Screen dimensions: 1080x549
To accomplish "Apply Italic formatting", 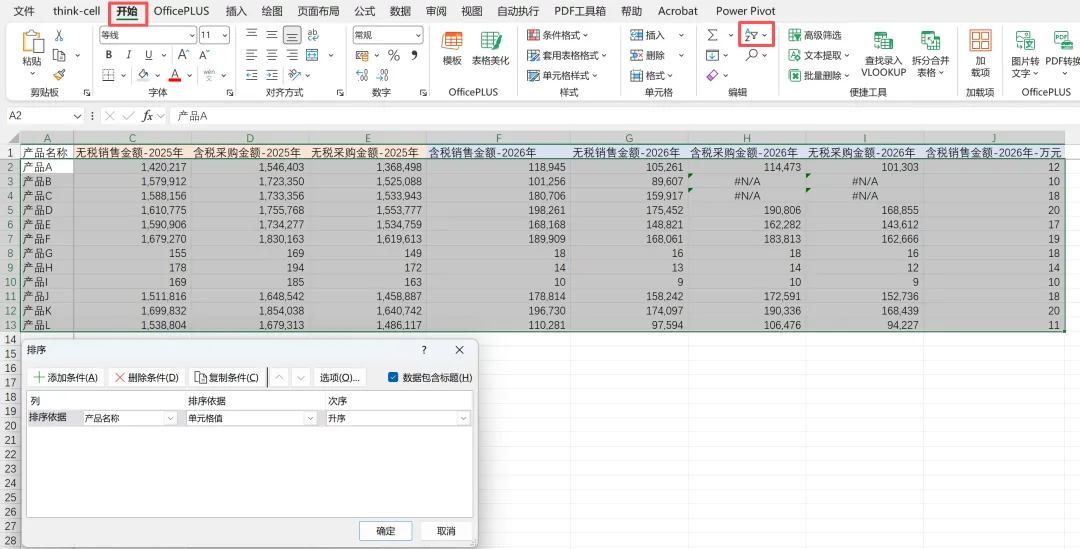I will [x=128, y=55].
